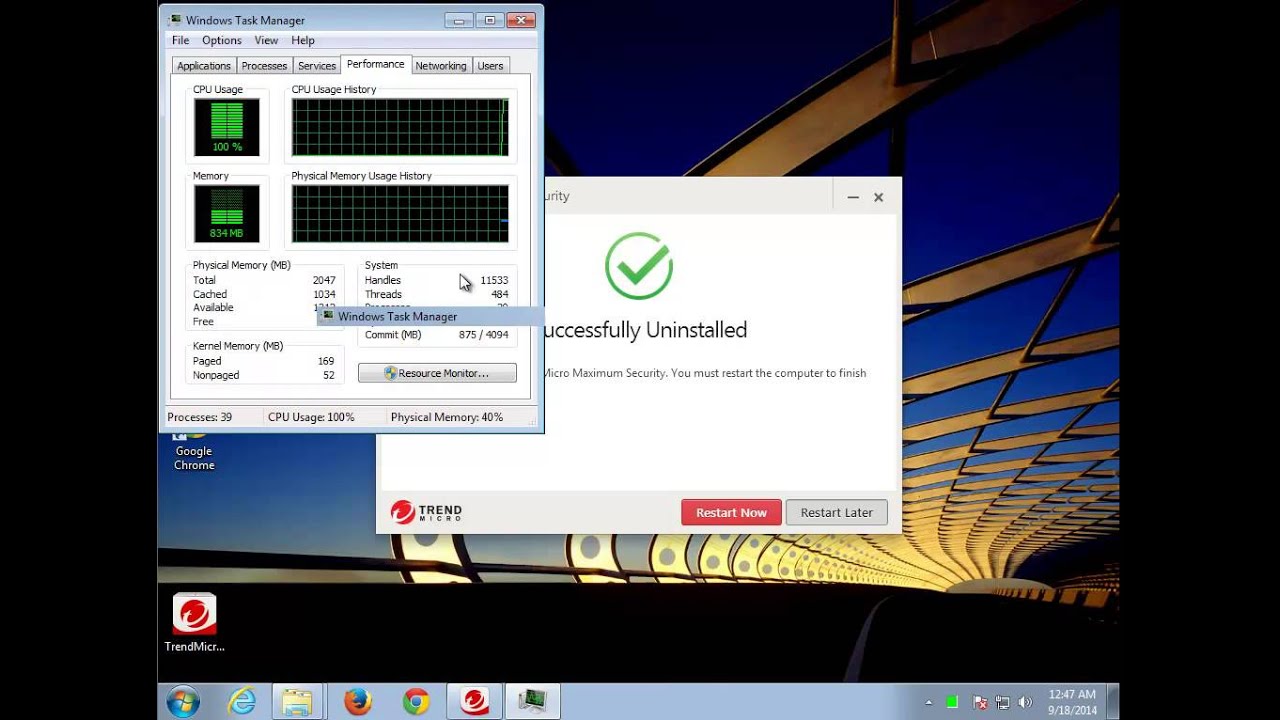Maximize the Windows Task Manager
The width and height of the screenshot is (1280, 720).
[x=490, y=20]
